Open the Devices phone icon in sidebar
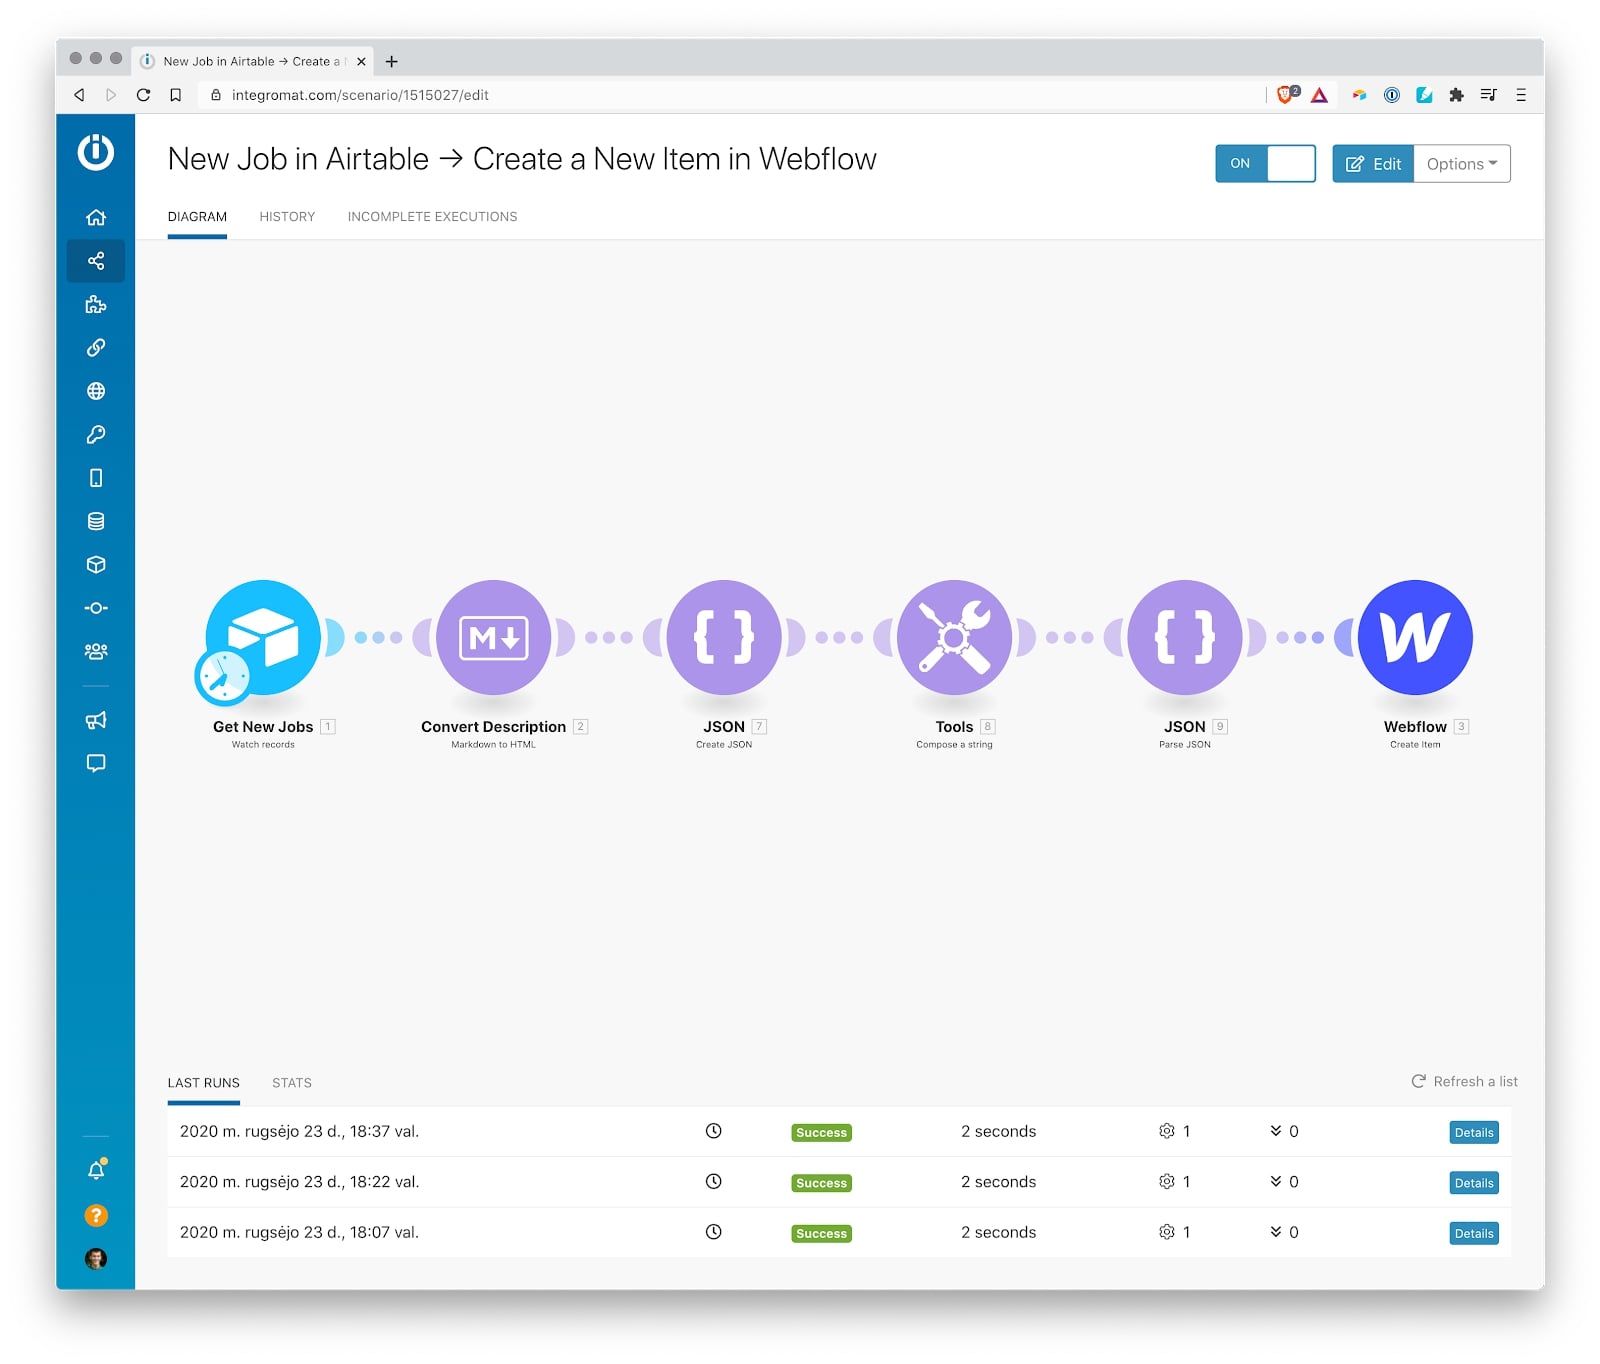 point(96,478)
